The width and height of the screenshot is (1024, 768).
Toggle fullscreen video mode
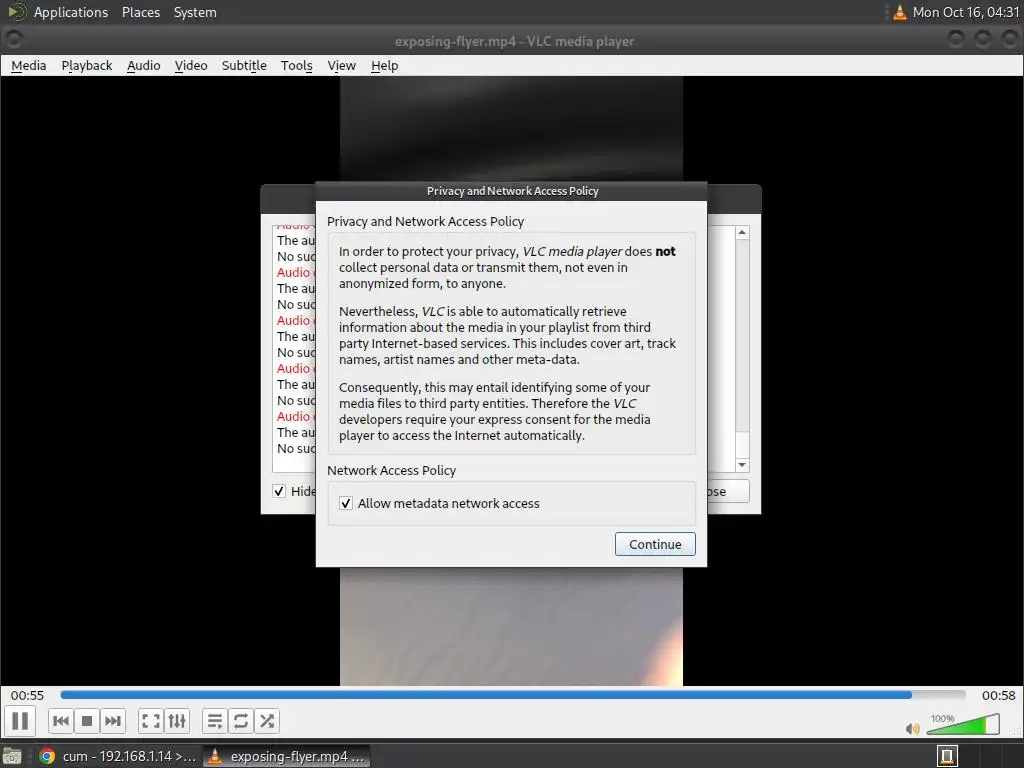coord(151,721)
